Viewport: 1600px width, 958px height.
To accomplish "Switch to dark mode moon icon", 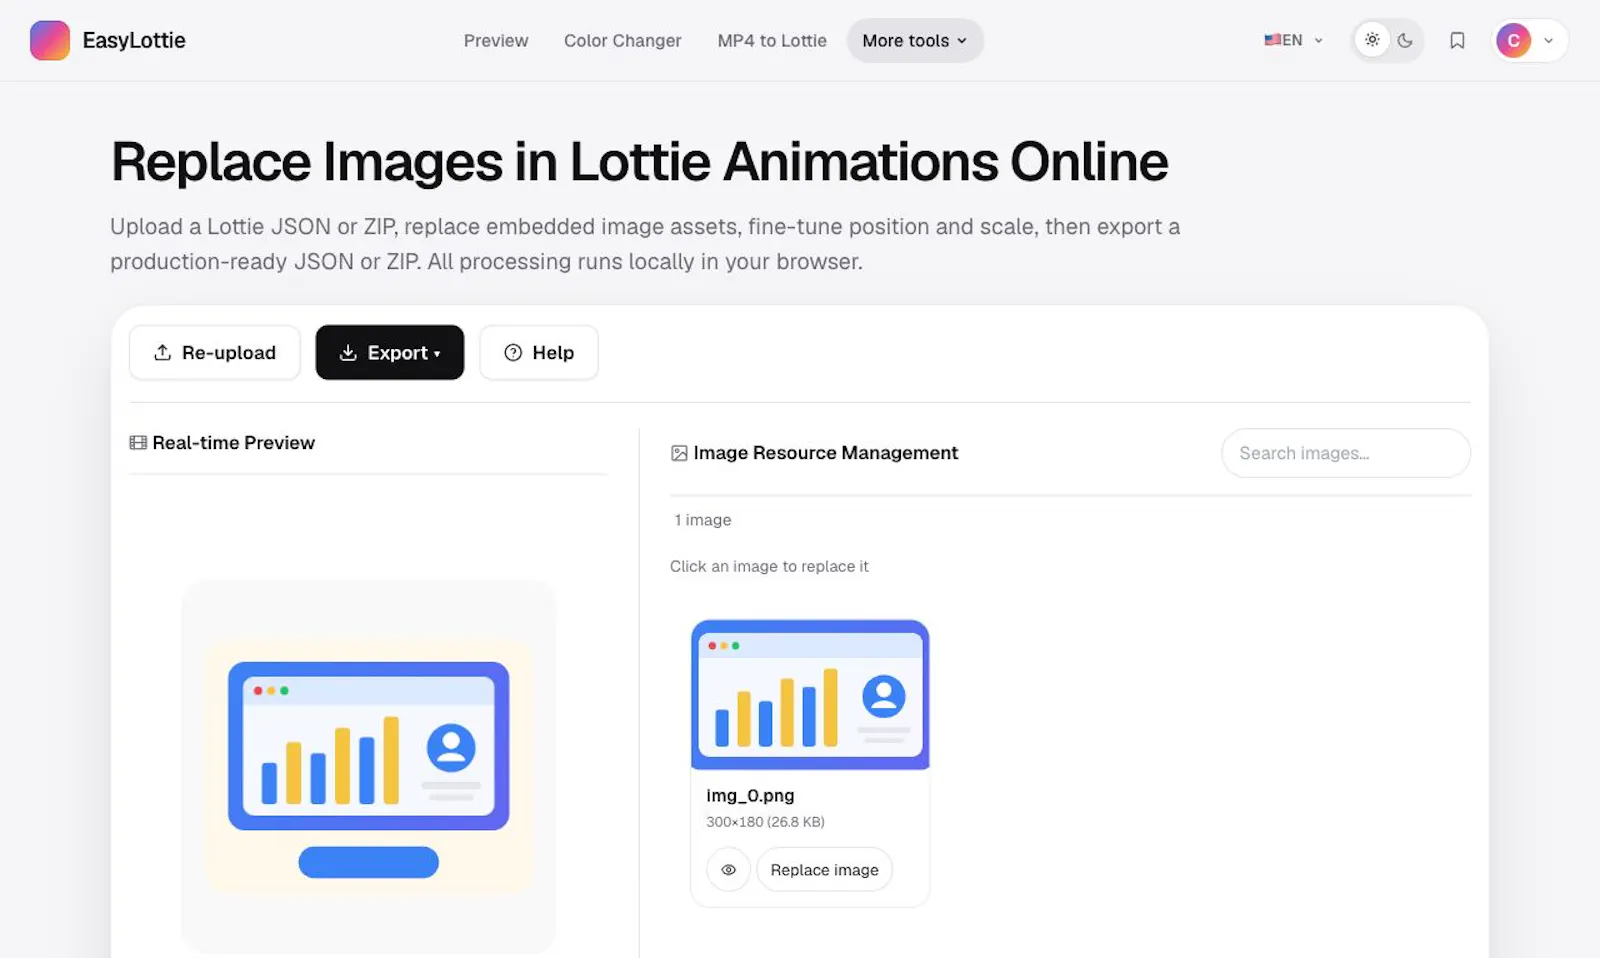I will pyautogui.click(x=1405, y=41).
